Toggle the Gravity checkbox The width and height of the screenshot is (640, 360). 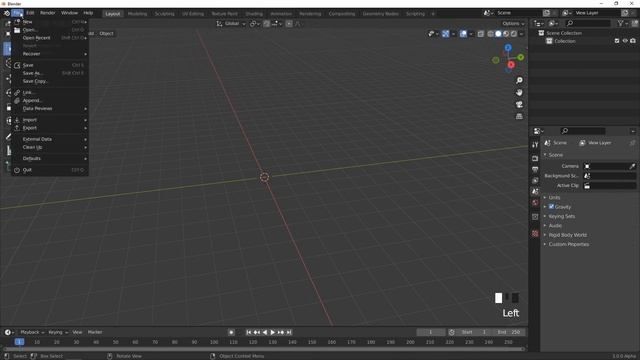551,207
